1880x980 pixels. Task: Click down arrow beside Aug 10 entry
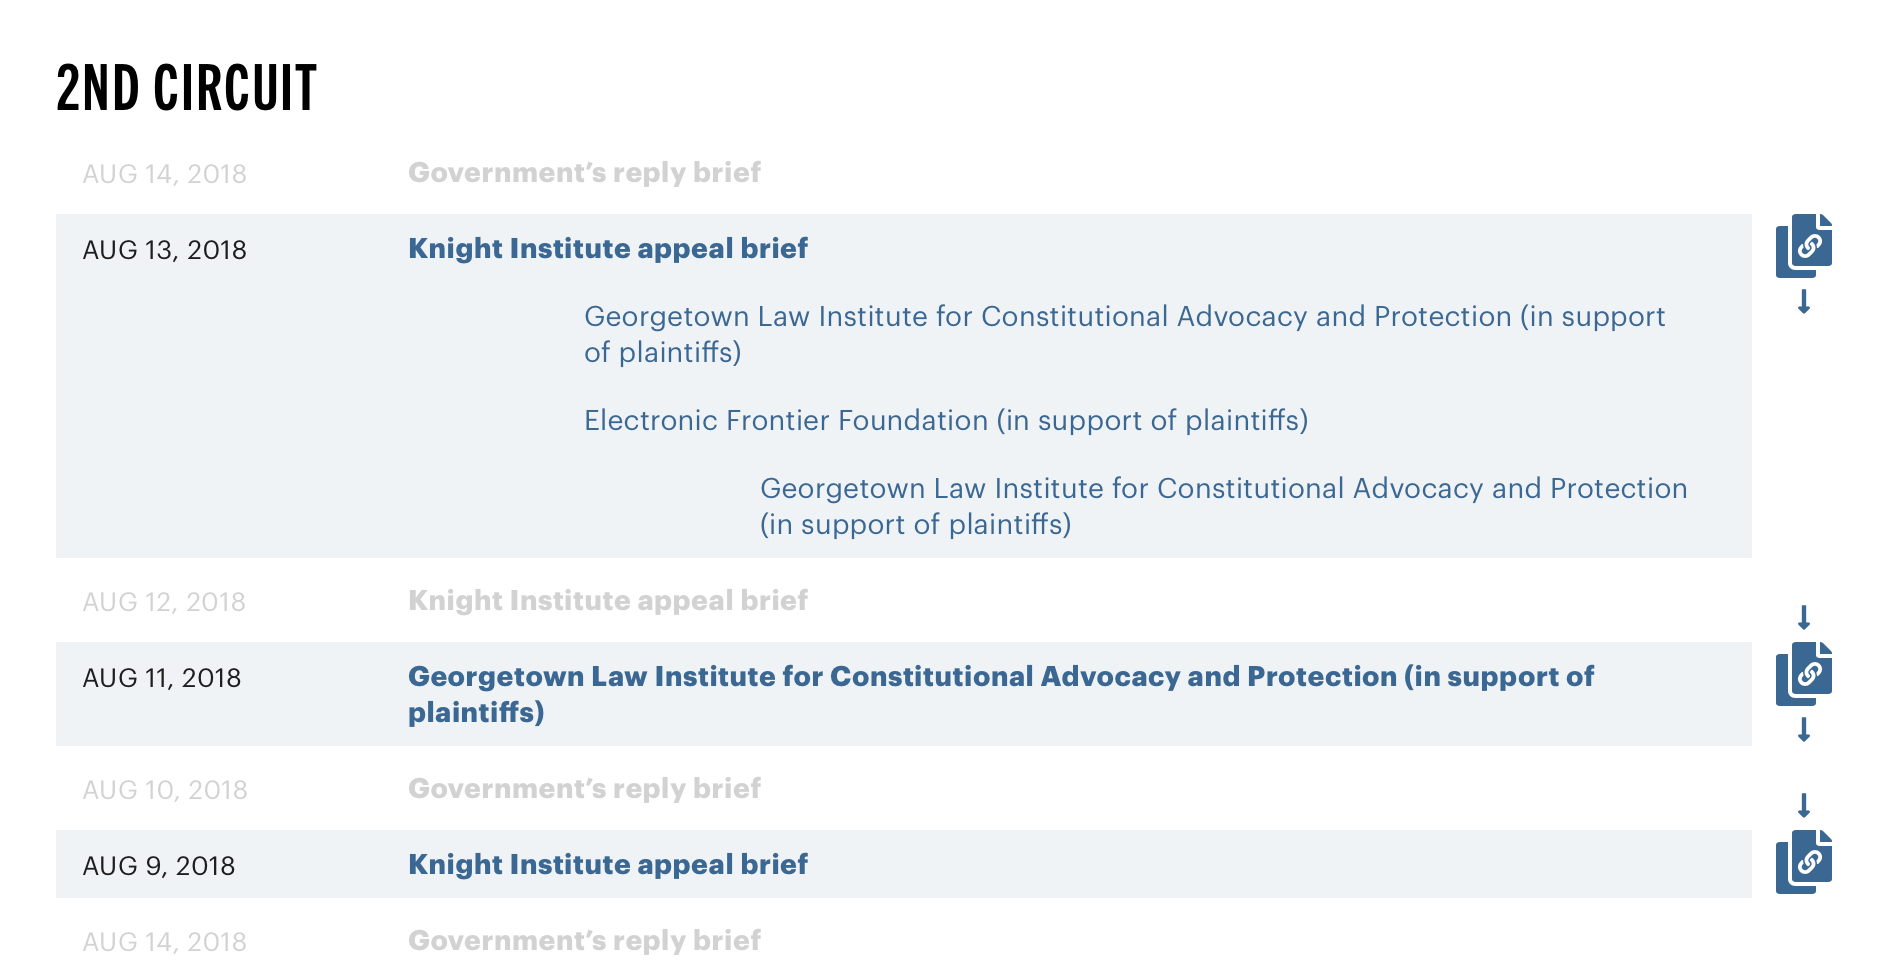tap(1804, 805)
